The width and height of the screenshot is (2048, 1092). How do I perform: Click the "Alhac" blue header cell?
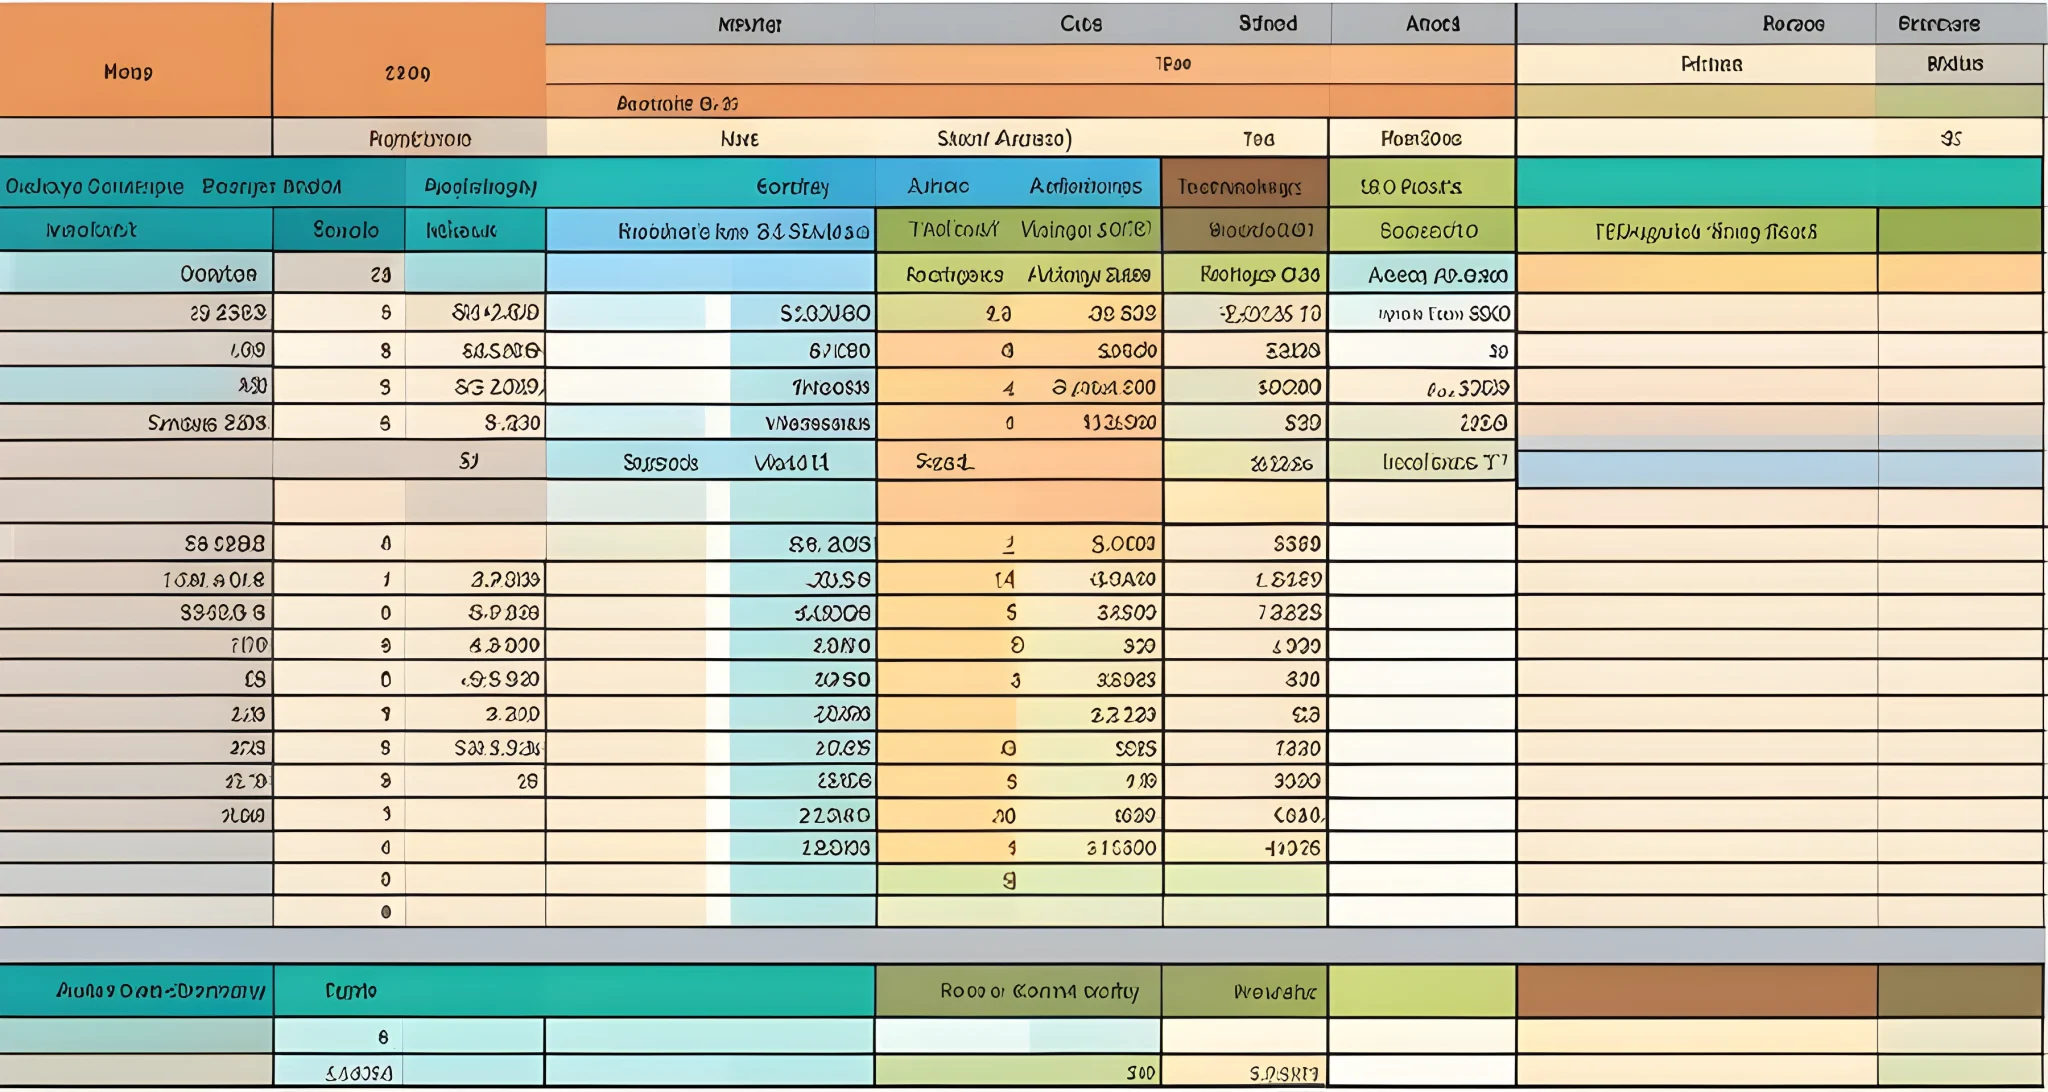pos(938,186)
